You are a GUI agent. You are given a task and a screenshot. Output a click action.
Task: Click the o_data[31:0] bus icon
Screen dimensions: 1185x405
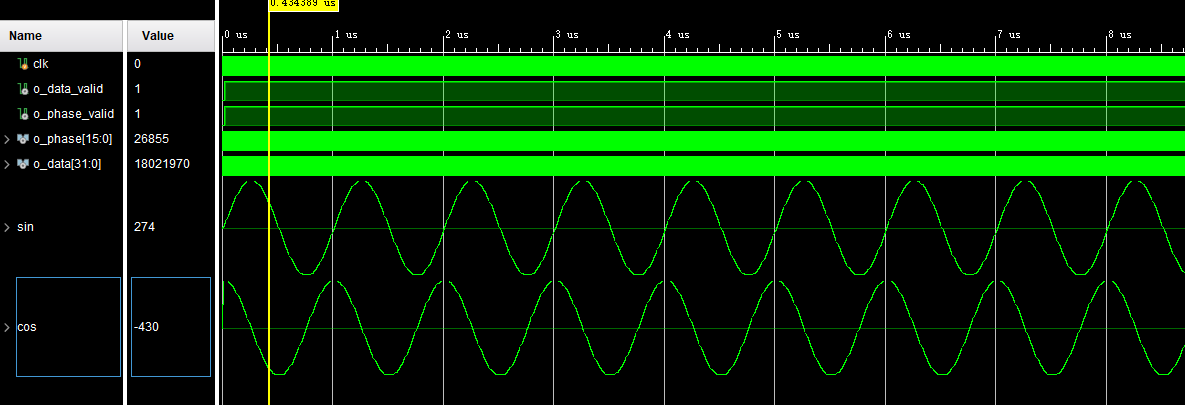[23, 164]
